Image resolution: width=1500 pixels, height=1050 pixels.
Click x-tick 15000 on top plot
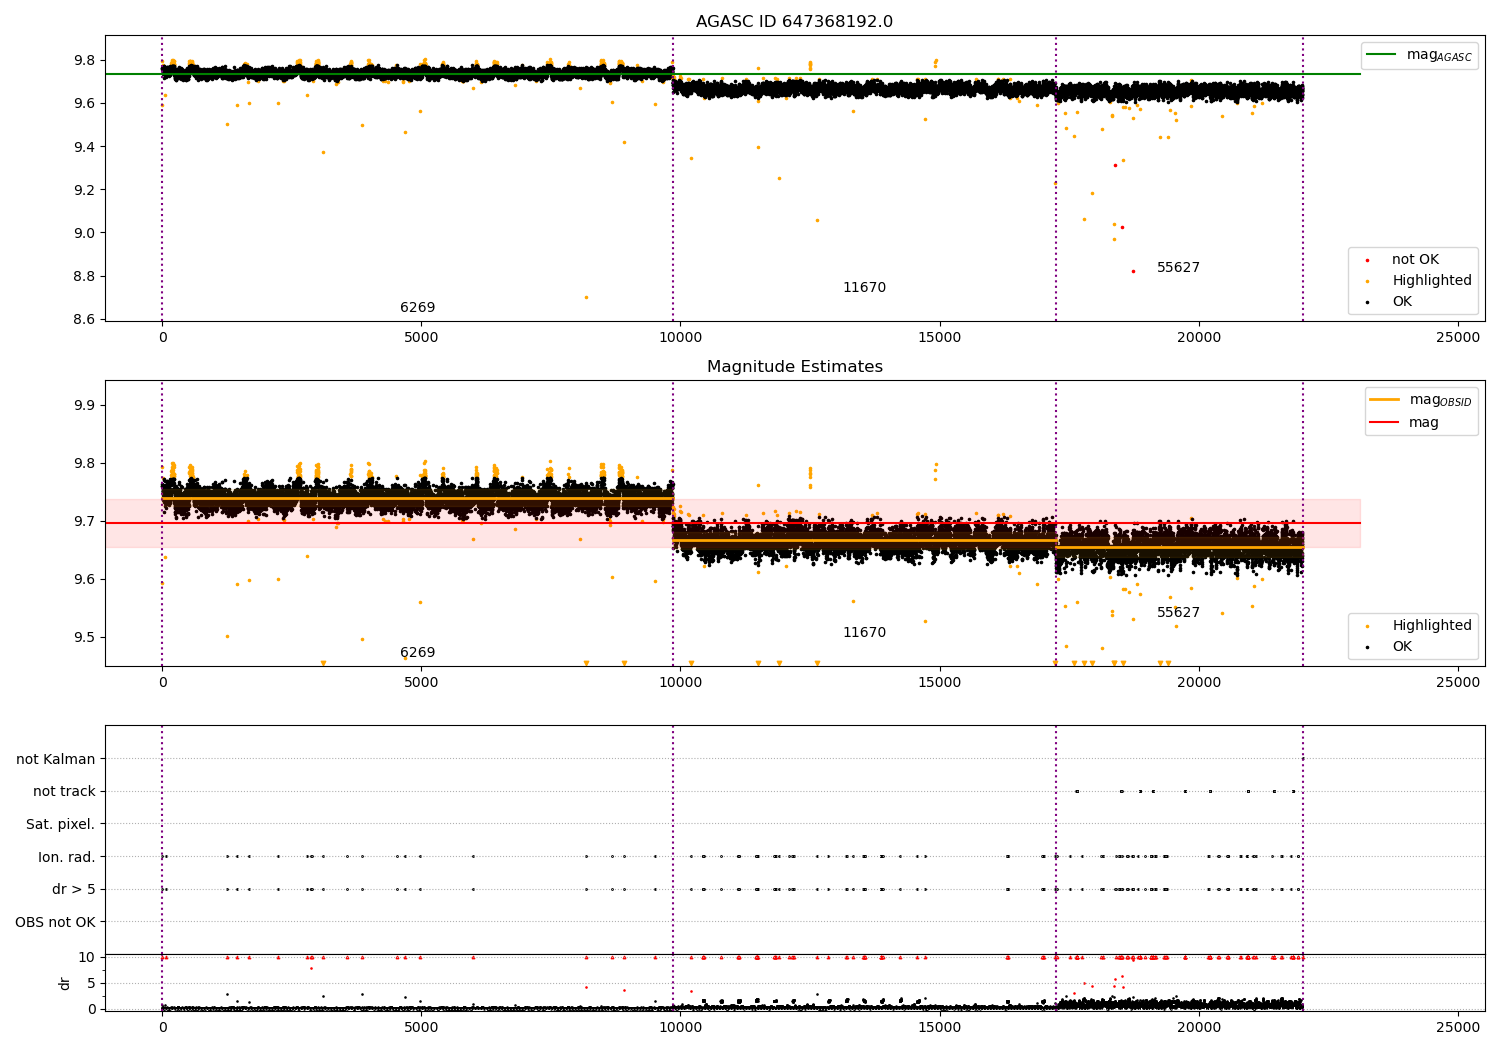pyautogui.click(x=940, y=338)
